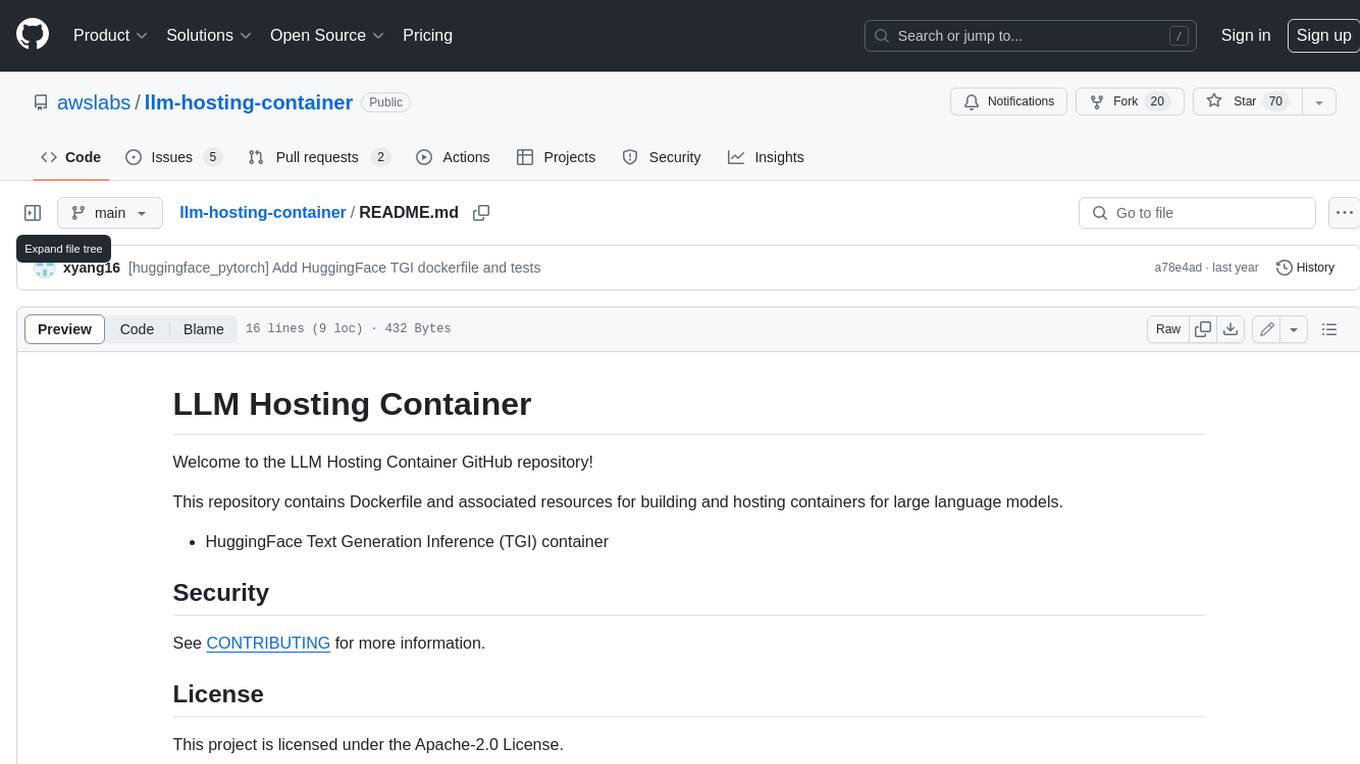Open more edit options dropdown
The image size is (1360, 764).
[1294, 329]
